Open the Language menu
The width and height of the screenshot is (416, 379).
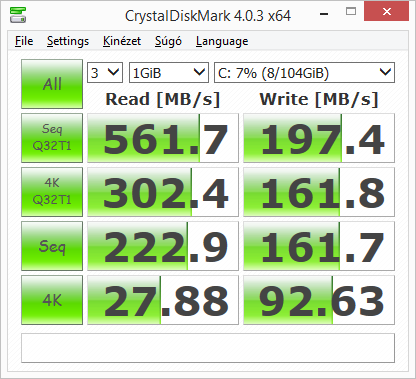pos(222,41)
